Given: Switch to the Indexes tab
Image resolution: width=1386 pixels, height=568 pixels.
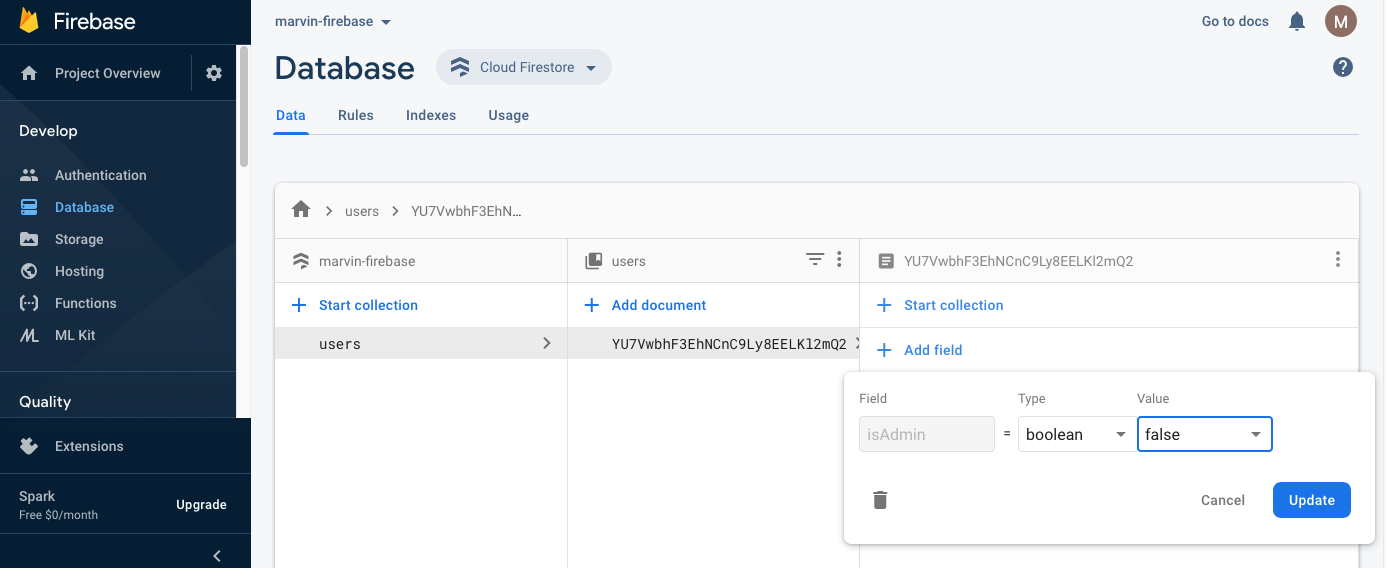Looking at the screenshot, I should [431, 116].
